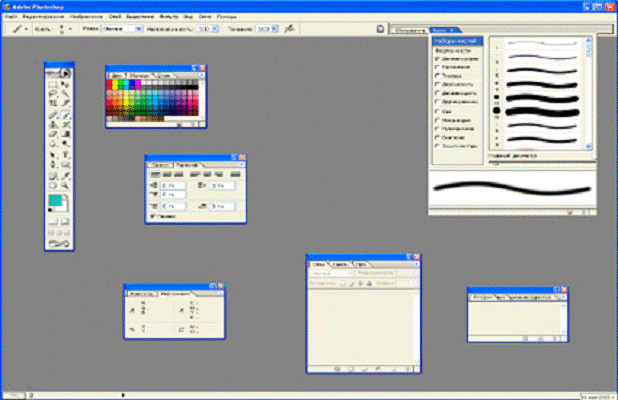
Task: Click the teal foreground color swatch
Action: click(55, 200)
